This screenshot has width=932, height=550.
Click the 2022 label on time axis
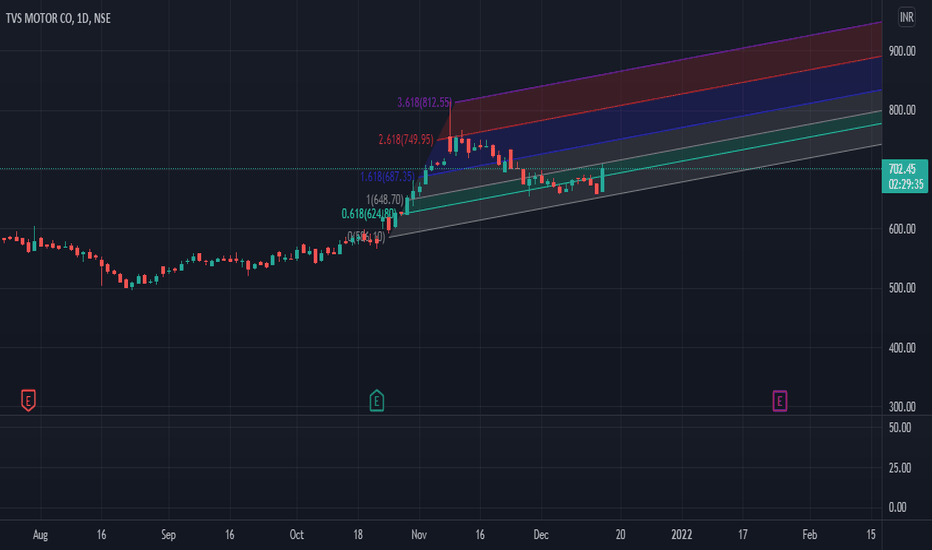click(682, 535)
